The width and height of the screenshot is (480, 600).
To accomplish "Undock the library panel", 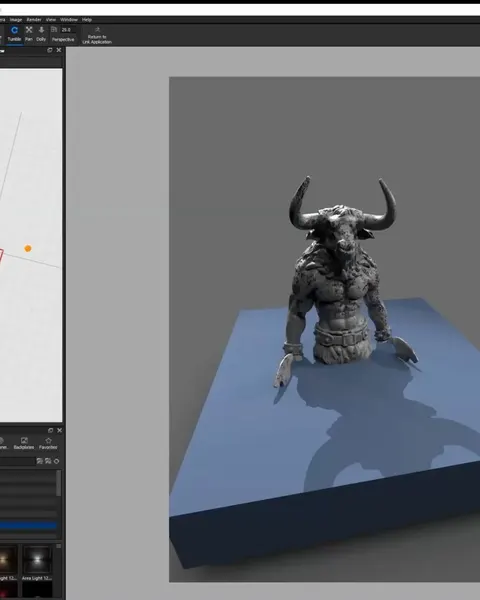I will tap(50, 430).
